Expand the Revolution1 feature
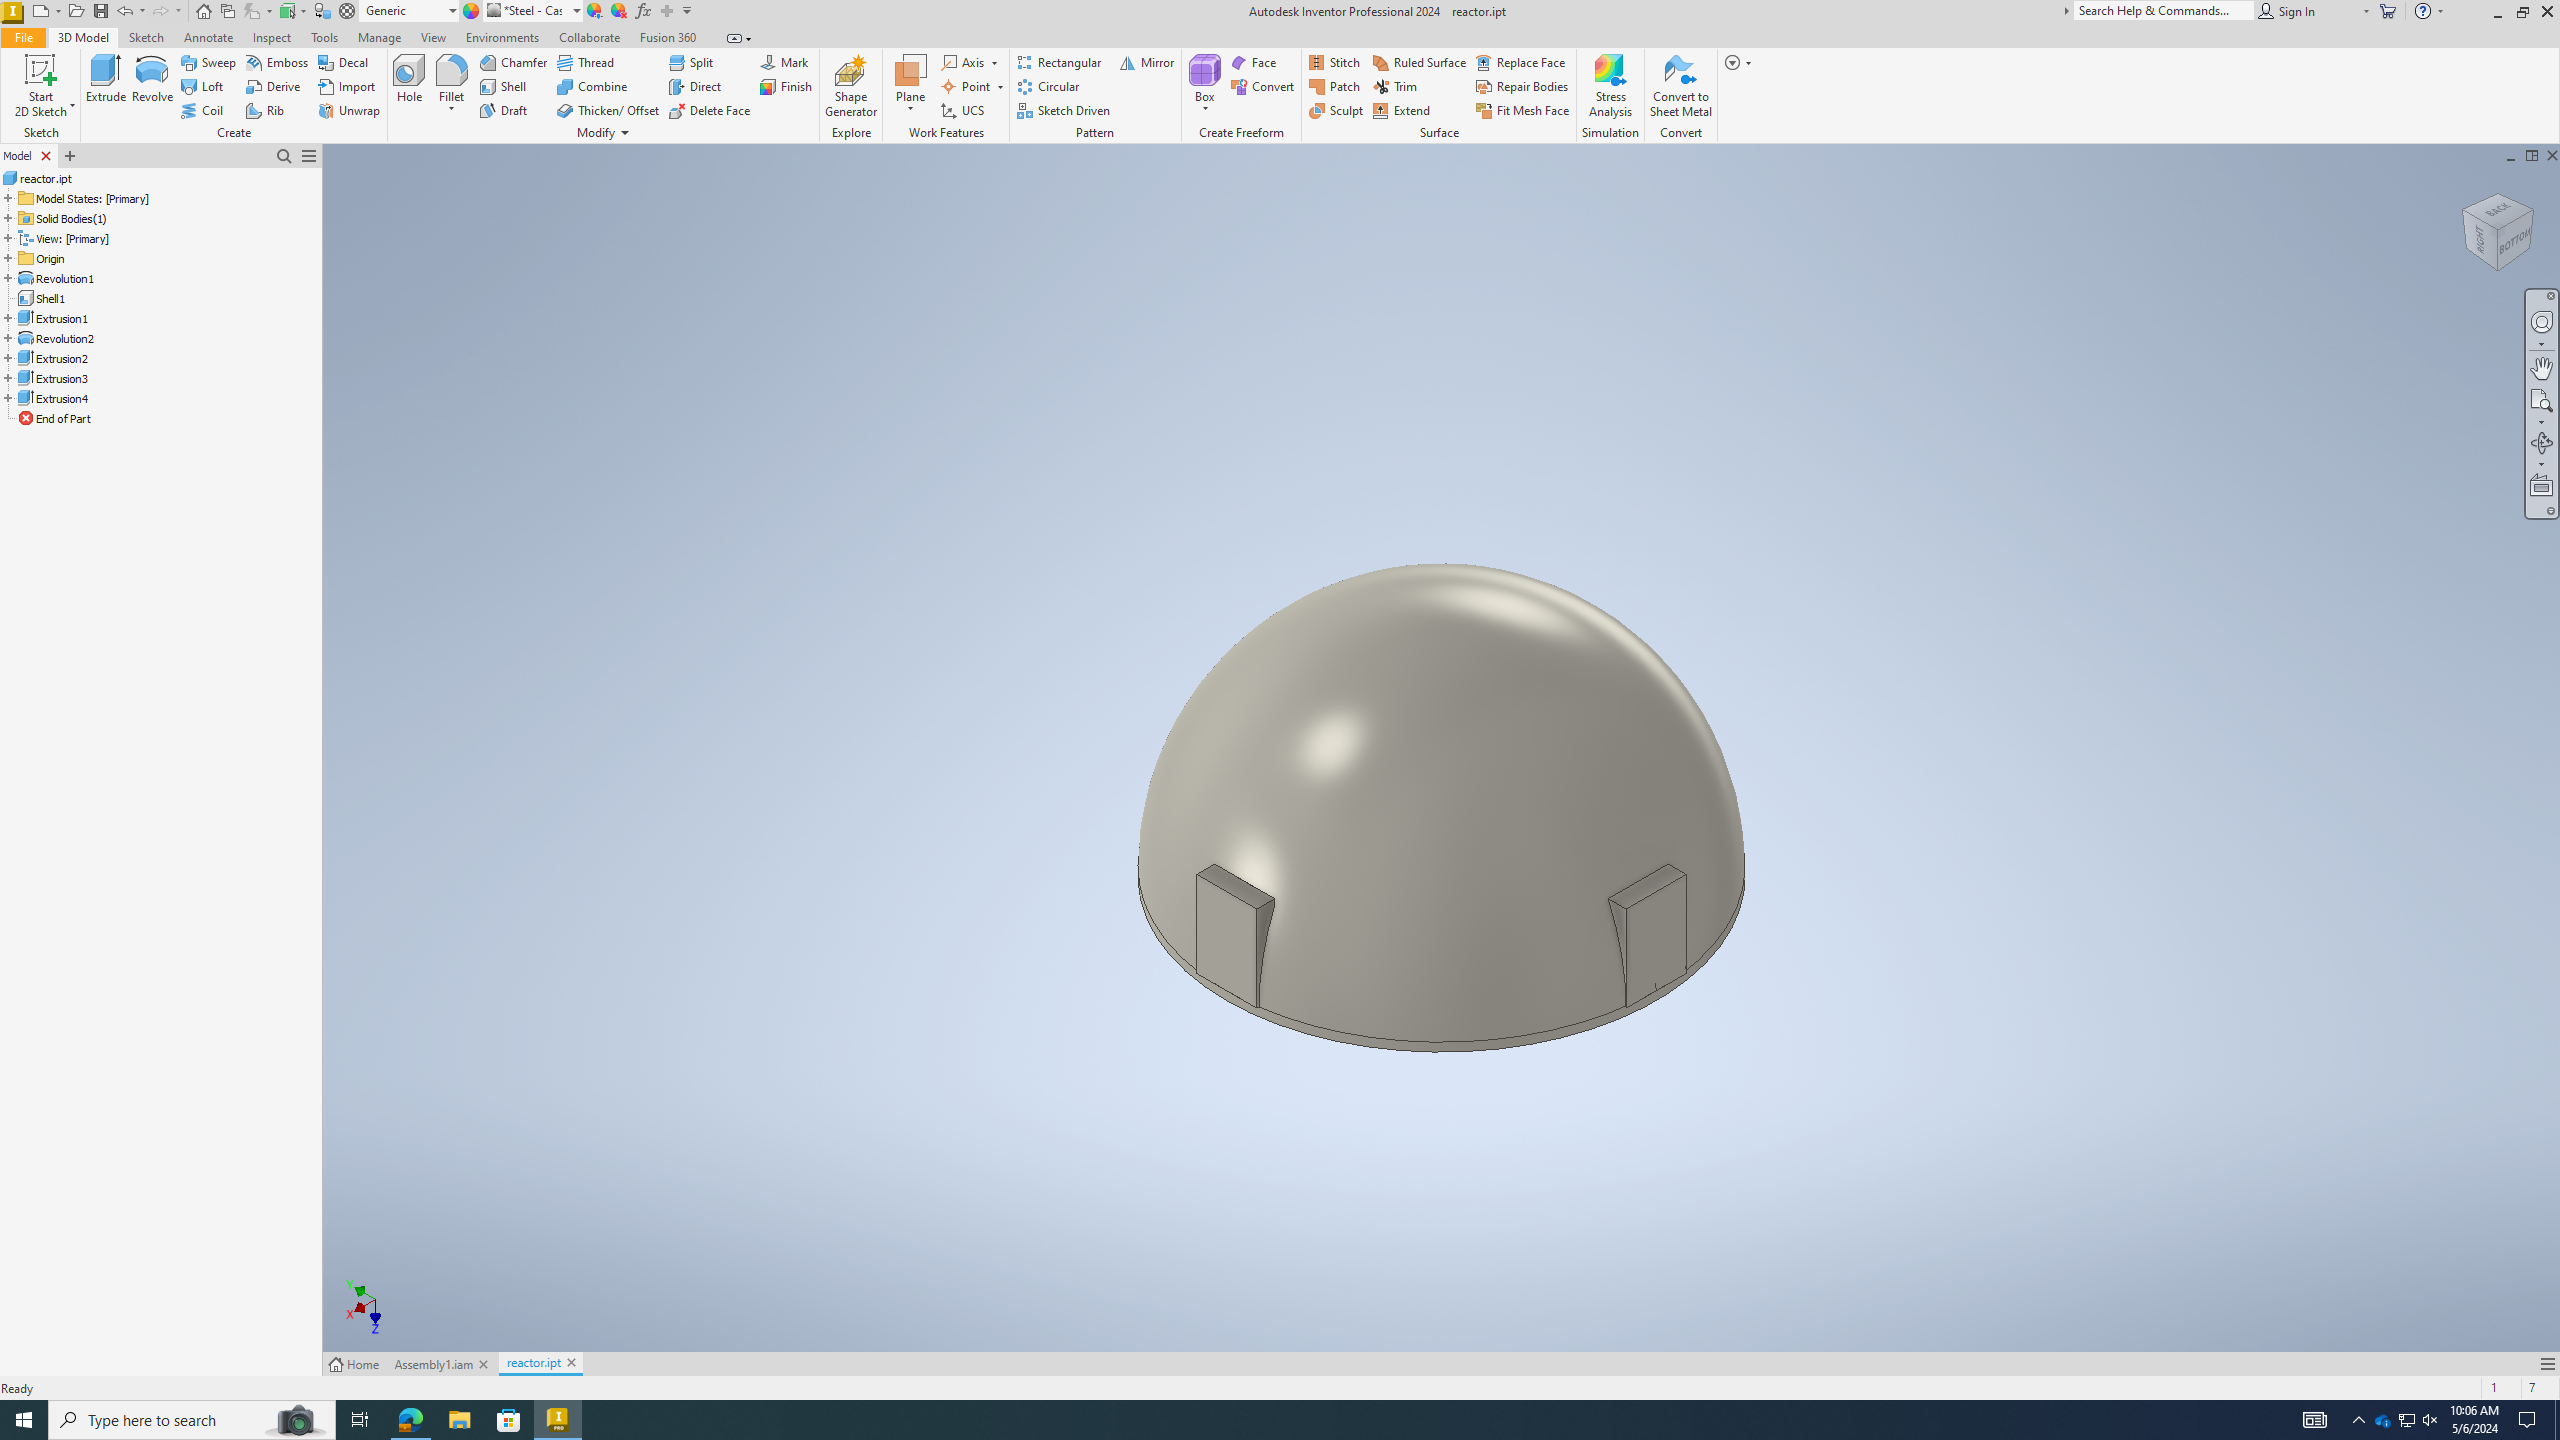Image resolution: width=2560 pixels, height=1440 pixels. tap(8, 278)
